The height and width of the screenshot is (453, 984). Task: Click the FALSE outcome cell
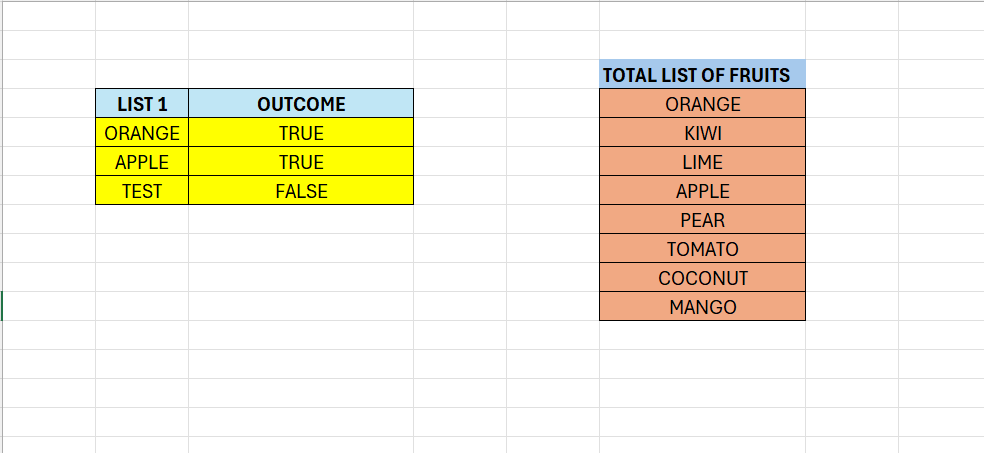[x=301, y=191]
